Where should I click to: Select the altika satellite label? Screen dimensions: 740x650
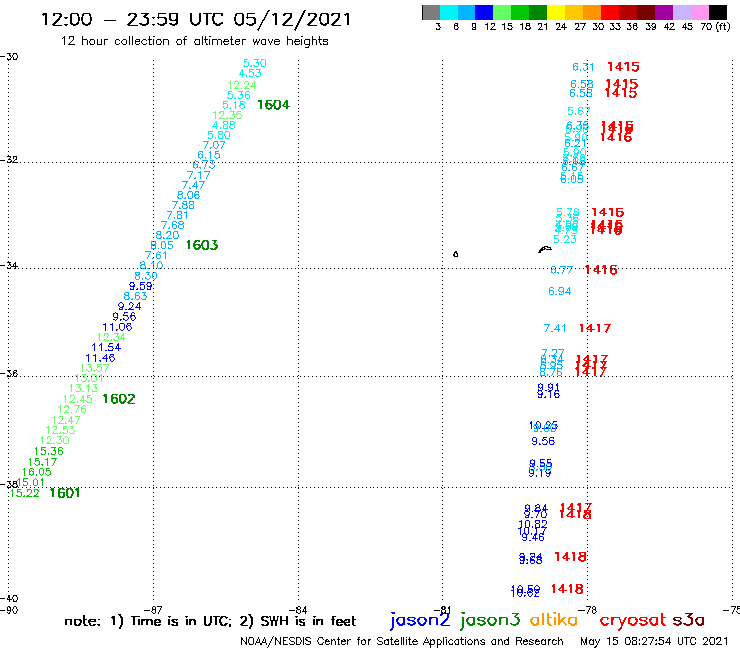click(x=553, y=619)
